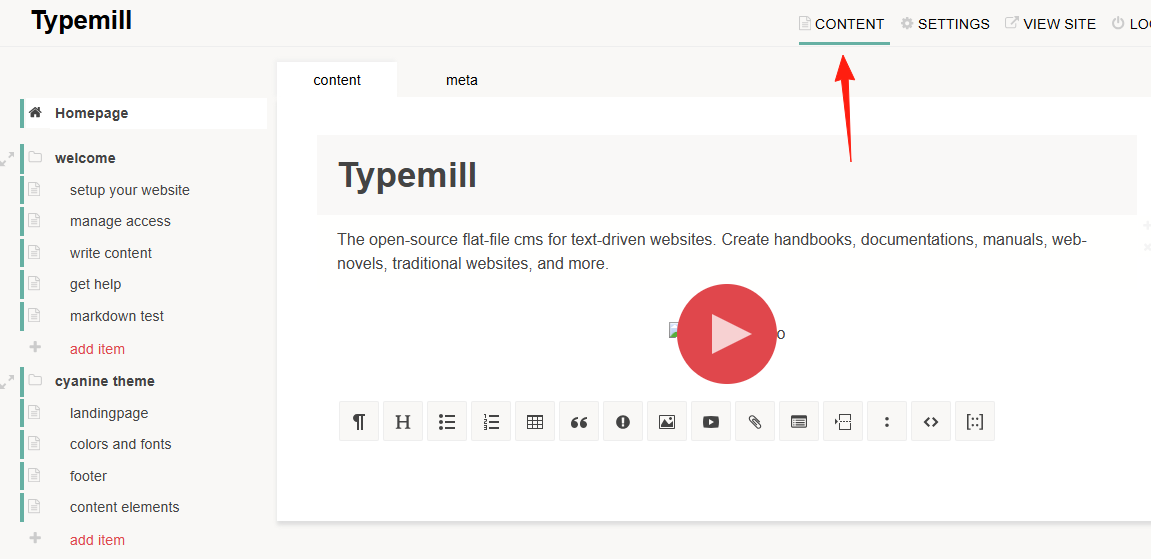Play the video overlay button
The width and height of the screenshot is (1151, 559).
pos(727,334)
